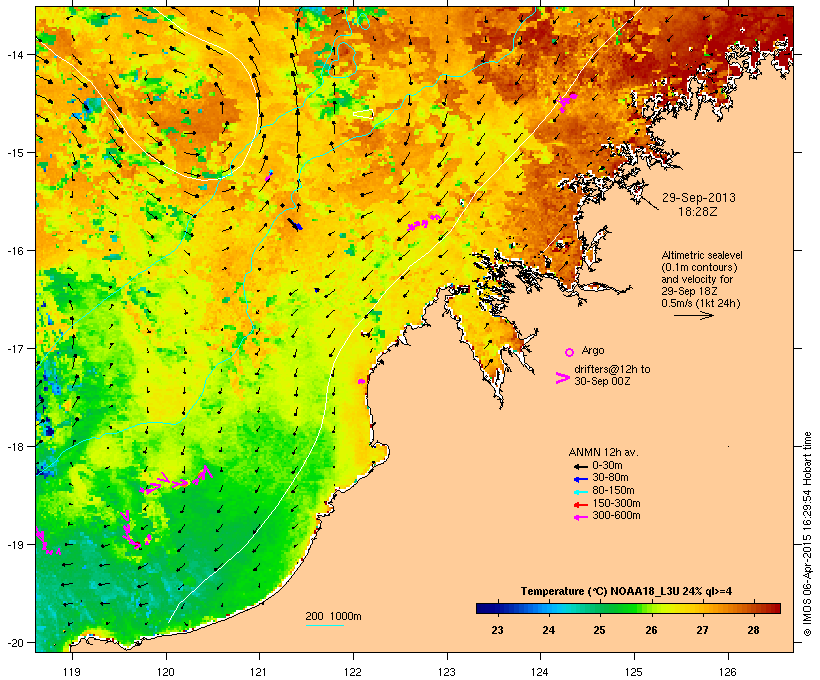Click the colorbar tick label 28
The height and width of the screenshot is (680, 820).
pyautogui.click(x=754, y=630)
